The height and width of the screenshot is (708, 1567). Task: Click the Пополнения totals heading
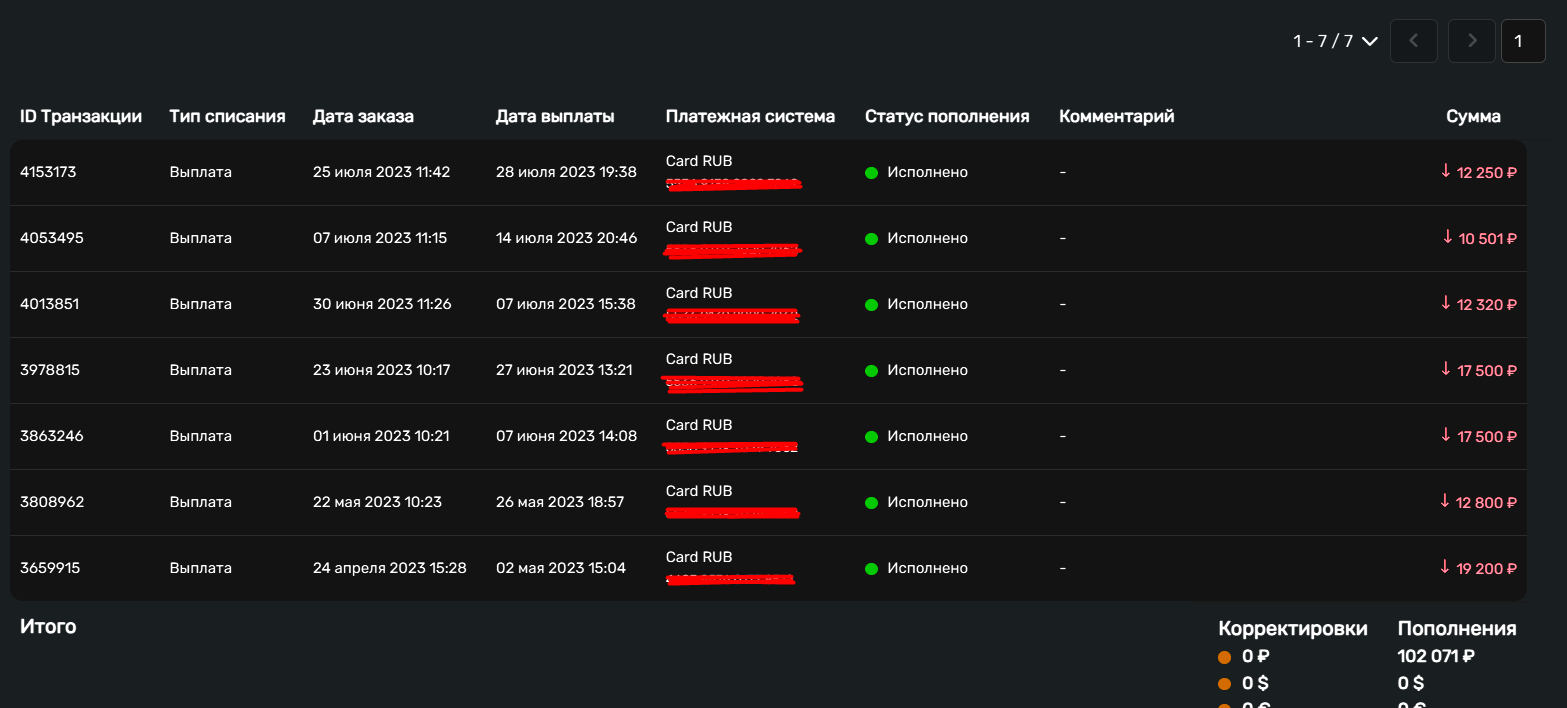tap(1457, 629)
